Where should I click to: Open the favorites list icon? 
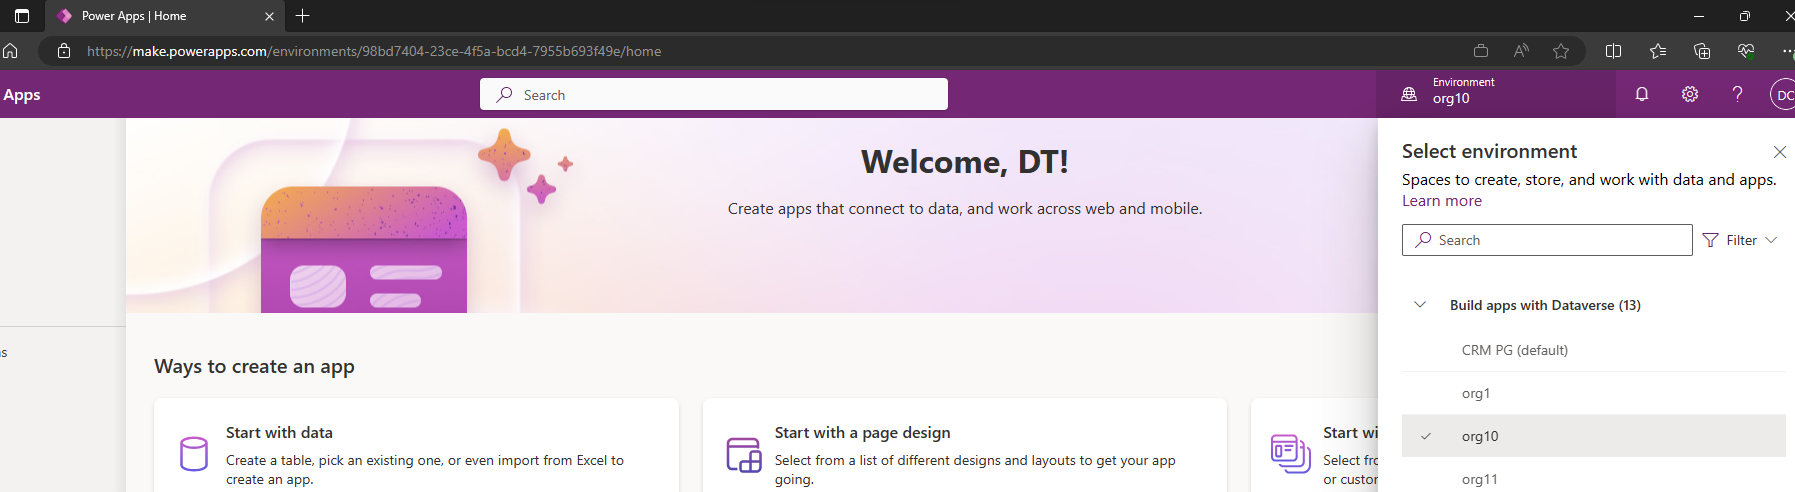click(1657, 51)
